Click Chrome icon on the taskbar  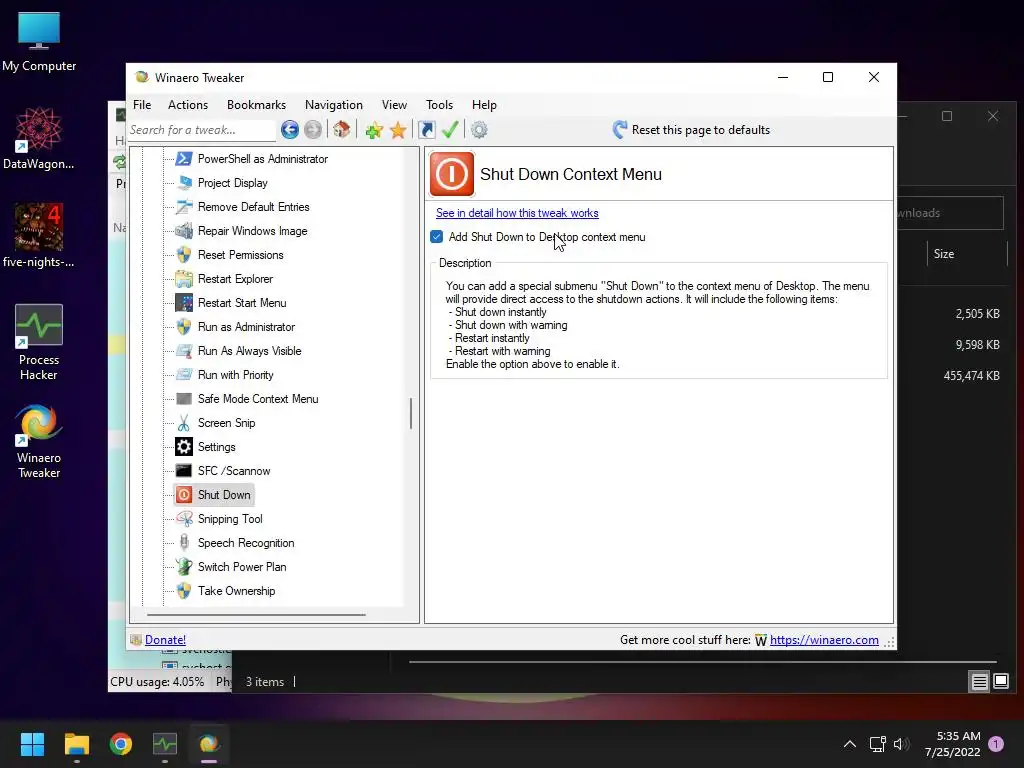[121, 744]
